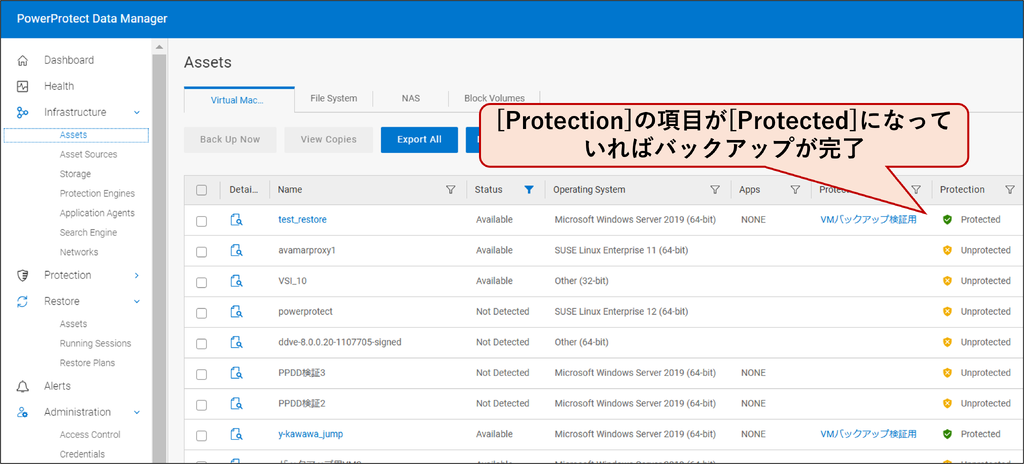The image size is (1024, 464).
Task: Open Restore Plans in the sidebar
Action: click(x=88, y=363)
